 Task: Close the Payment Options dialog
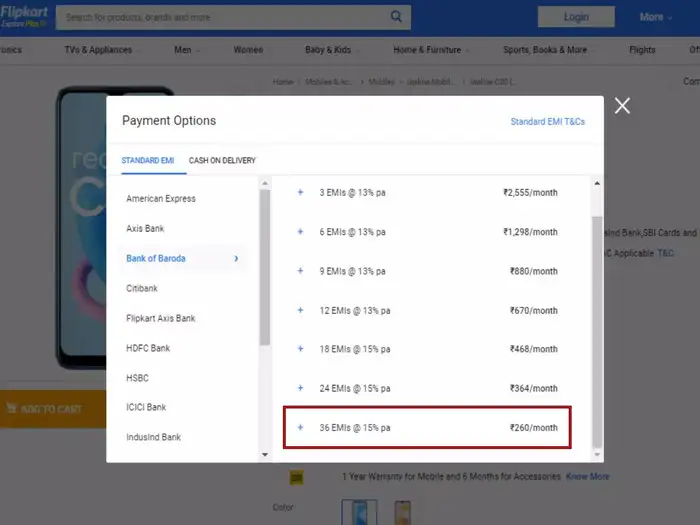coord(622,106)
